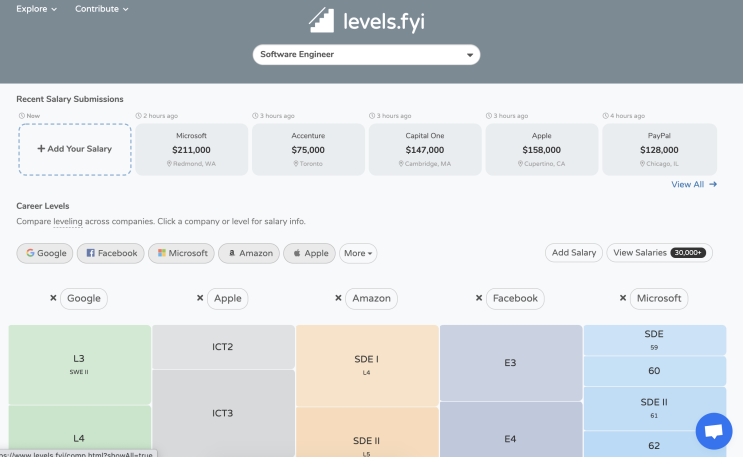
Task: Remove Microsoft column with its X icon
Action: 623,298
